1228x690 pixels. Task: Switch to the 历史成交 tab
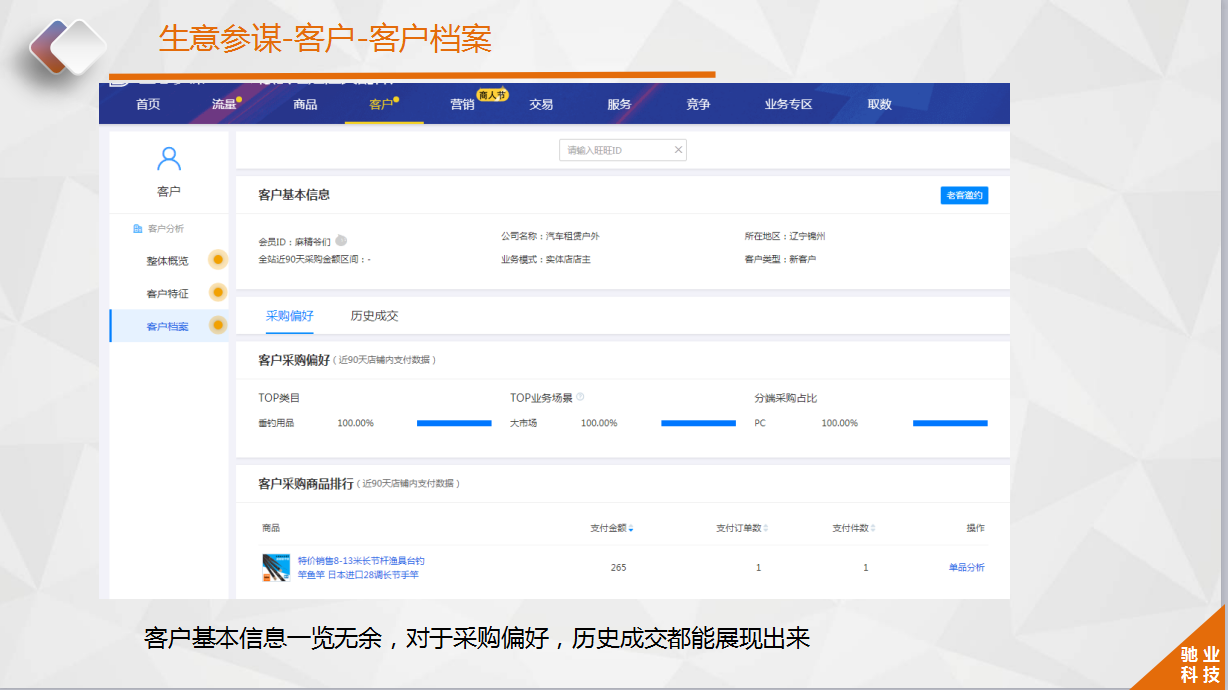click(x=375, y=316)
